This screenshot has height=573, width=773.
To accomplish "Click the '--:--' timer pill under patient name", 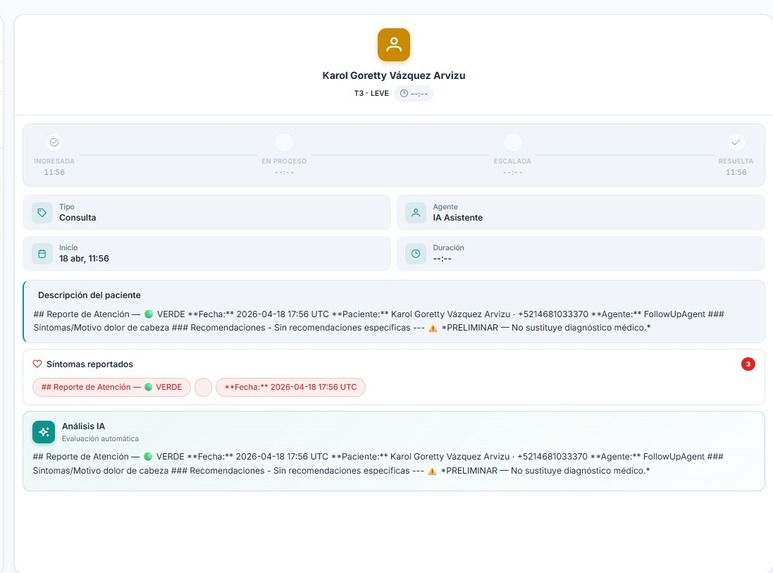I will point(413,93).
